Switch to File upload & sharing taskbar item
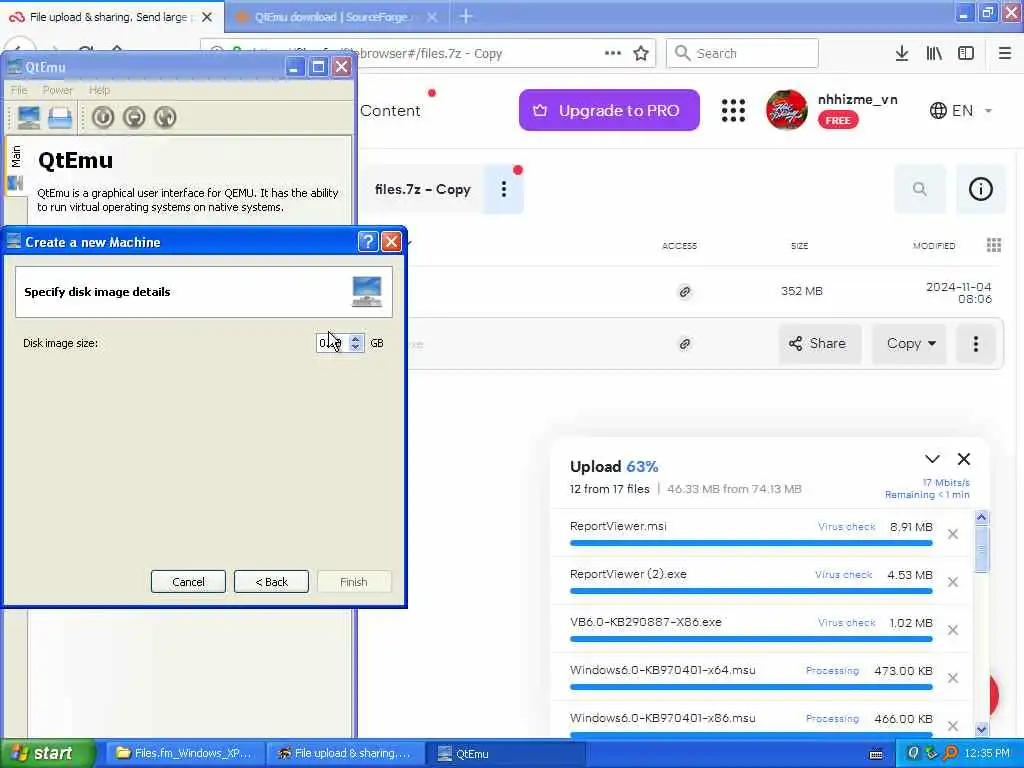1024x768 pixels. pyautogui.click(x=345, y=754)
